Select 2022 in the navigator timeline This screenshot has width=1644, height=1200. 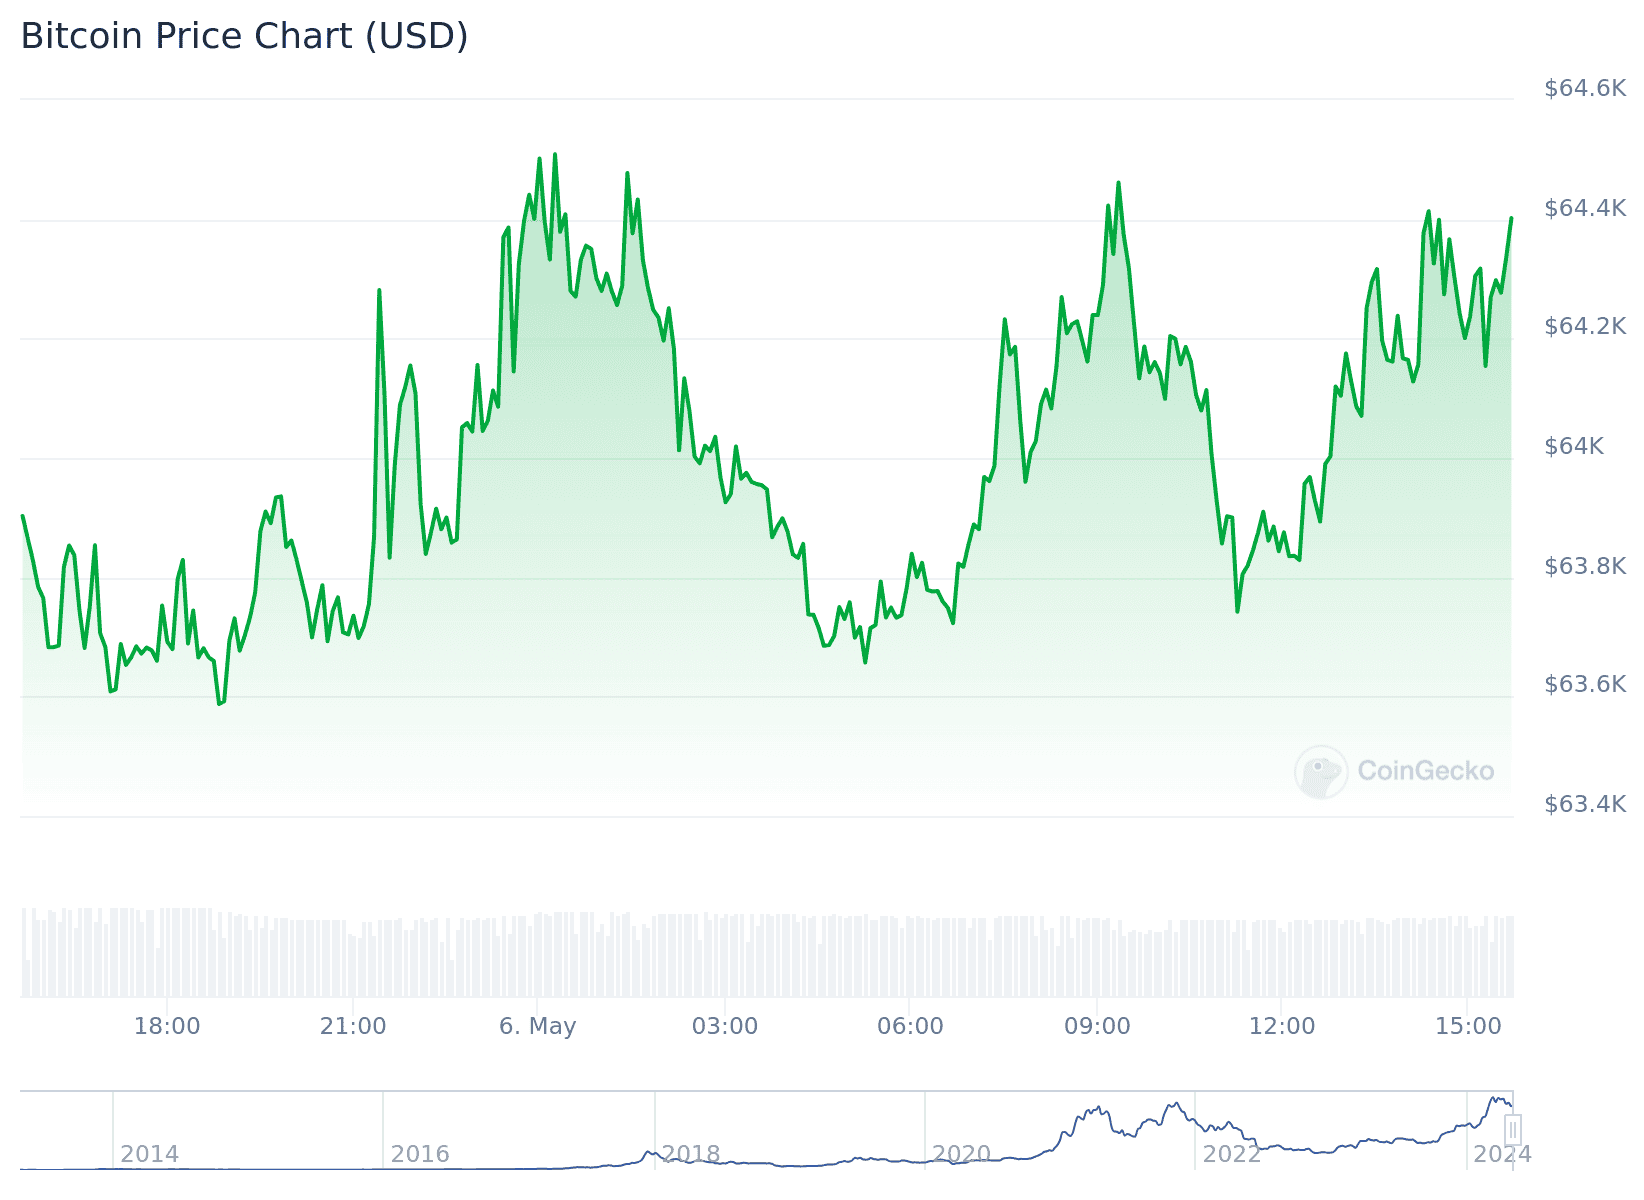[1231, 1154]
